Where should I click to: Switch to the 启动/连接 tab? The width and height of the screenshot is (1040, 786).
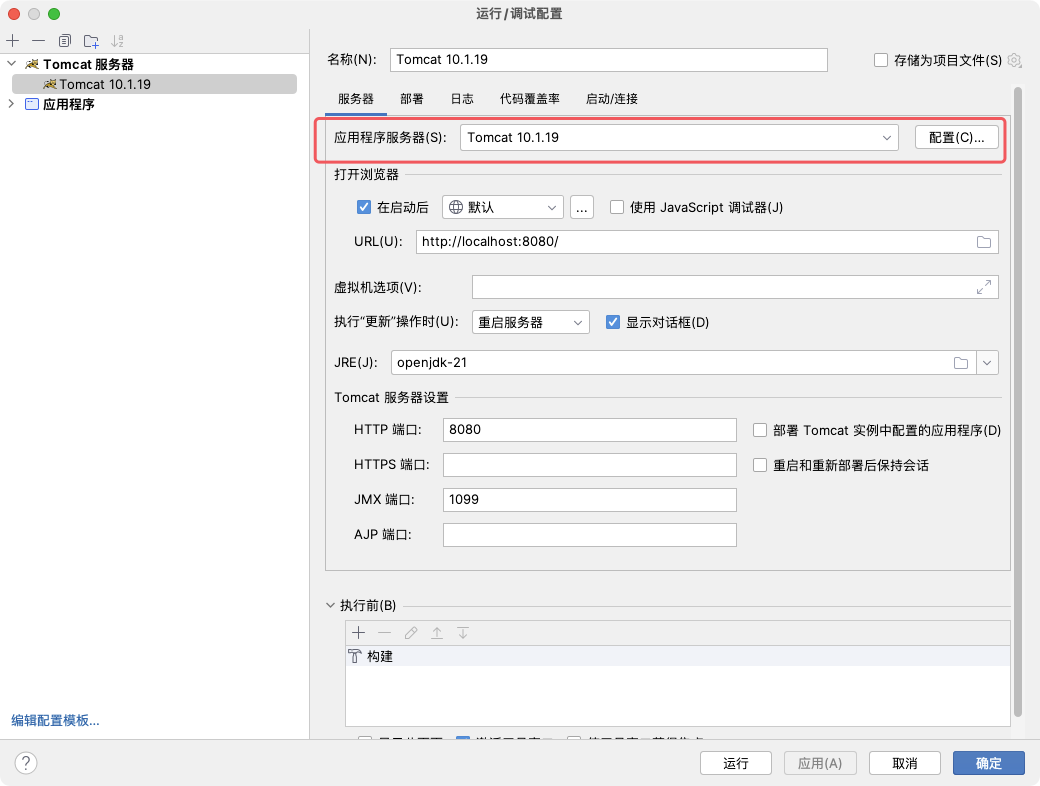click(612, 99)
